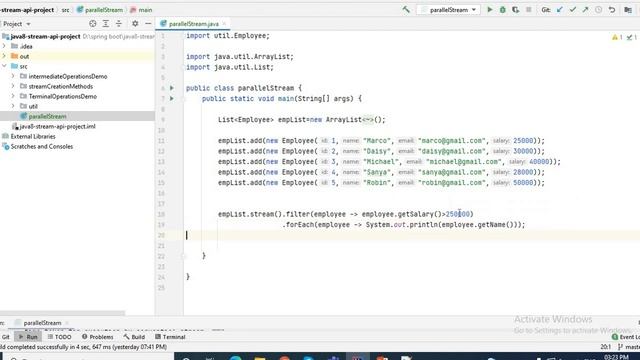Viewport: 640px width, 360px height.
Task: Show Git history using the clock icon
Action: click(598, 9)
